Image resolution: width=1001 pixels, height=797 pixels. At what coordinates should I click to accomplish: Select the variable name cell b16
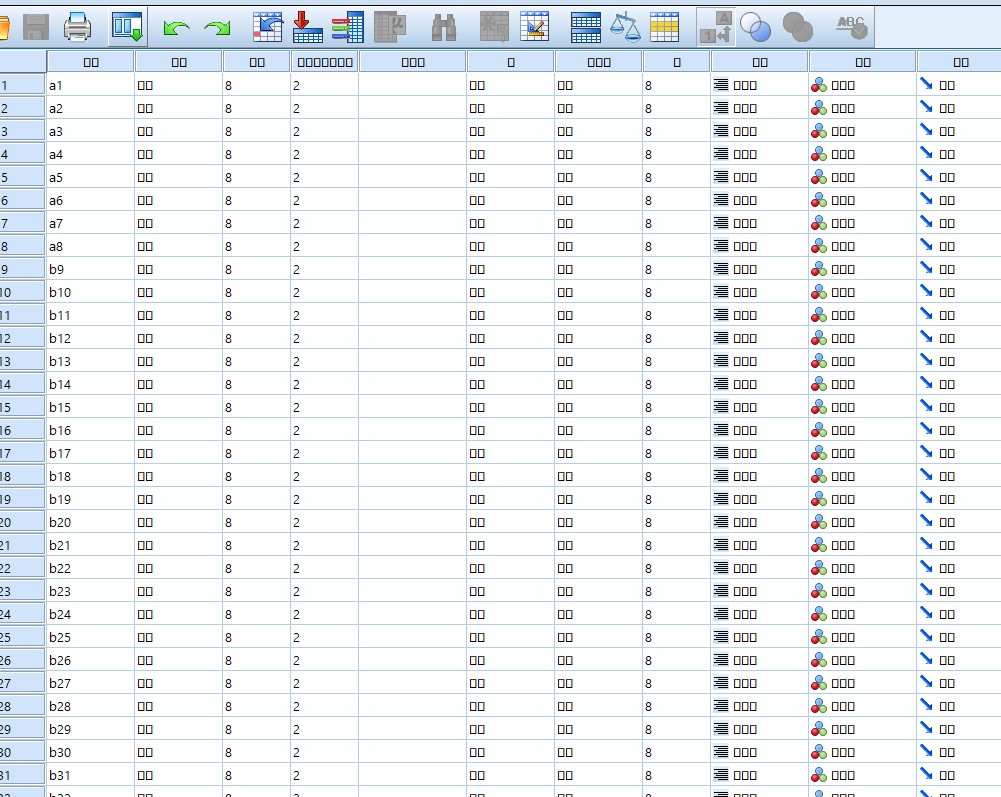tap(90, 430)
